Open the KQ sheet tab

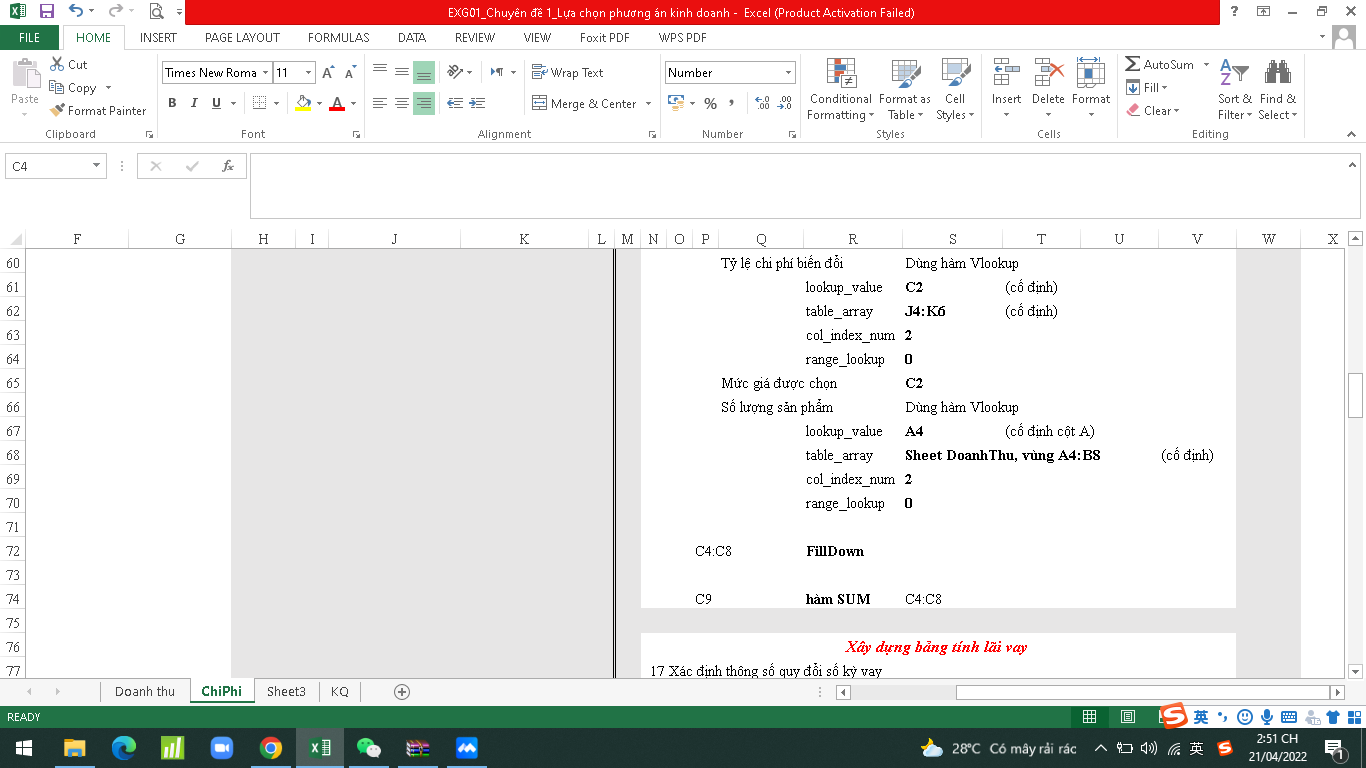pos(340,692)
